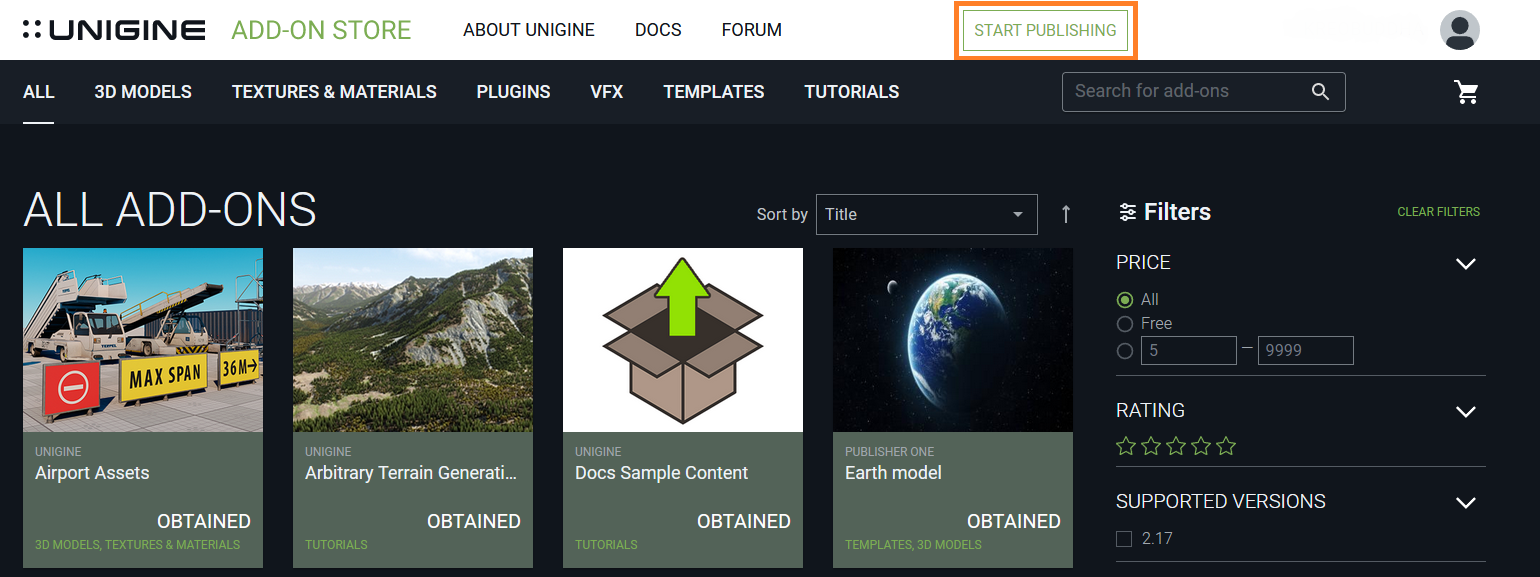Open the 3D MODELS category tab
The width and height of the screenshot is (1540, 577).
[143, 92]
